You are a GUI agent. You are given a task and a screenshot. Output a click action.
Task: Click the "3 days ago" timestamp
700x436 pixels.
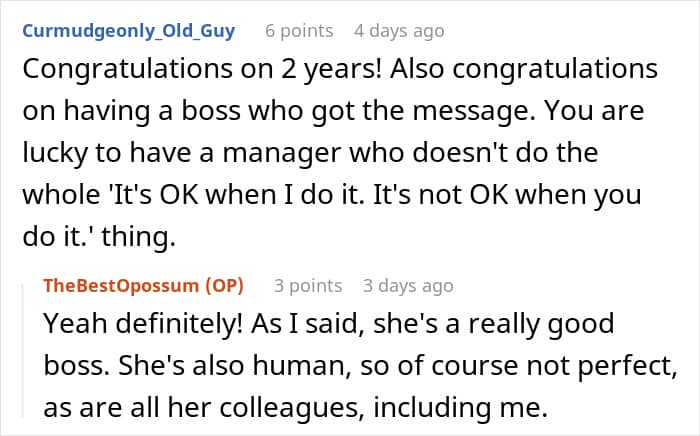[408, 286]
